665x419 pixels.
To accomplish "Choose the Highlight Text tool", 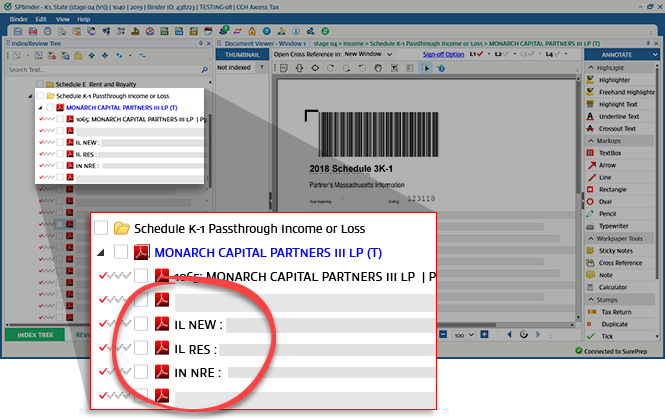I will [618, 104].
